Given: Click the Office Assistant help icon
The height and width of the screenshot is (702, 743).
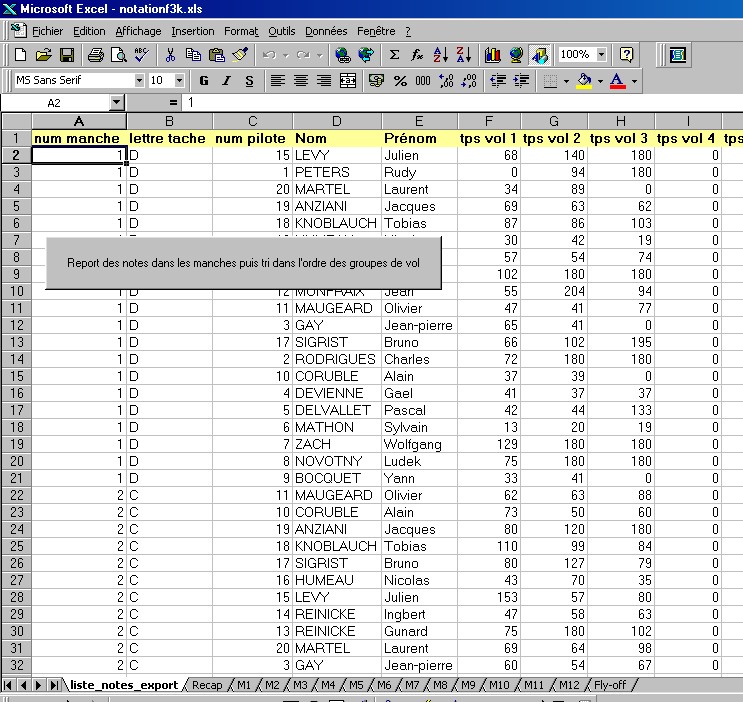Looking at the screenshot, I should point(626,55).
